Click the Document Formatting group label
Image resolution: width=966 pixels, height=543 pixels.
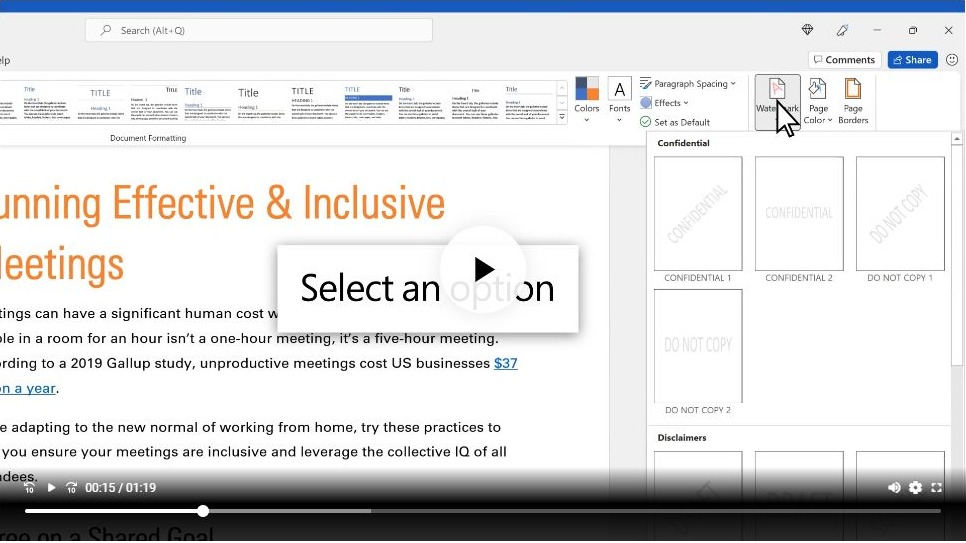coord(148,138)
